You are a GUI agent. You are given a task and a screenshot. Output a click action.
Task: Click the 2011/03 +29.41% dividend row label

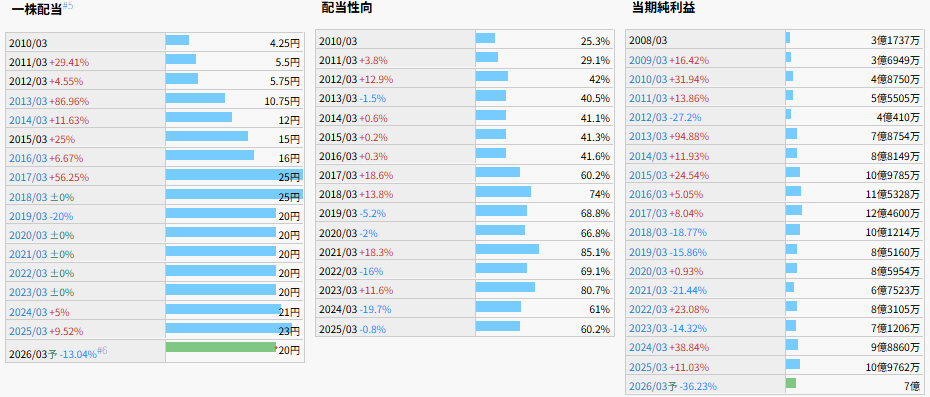point(49,62)
